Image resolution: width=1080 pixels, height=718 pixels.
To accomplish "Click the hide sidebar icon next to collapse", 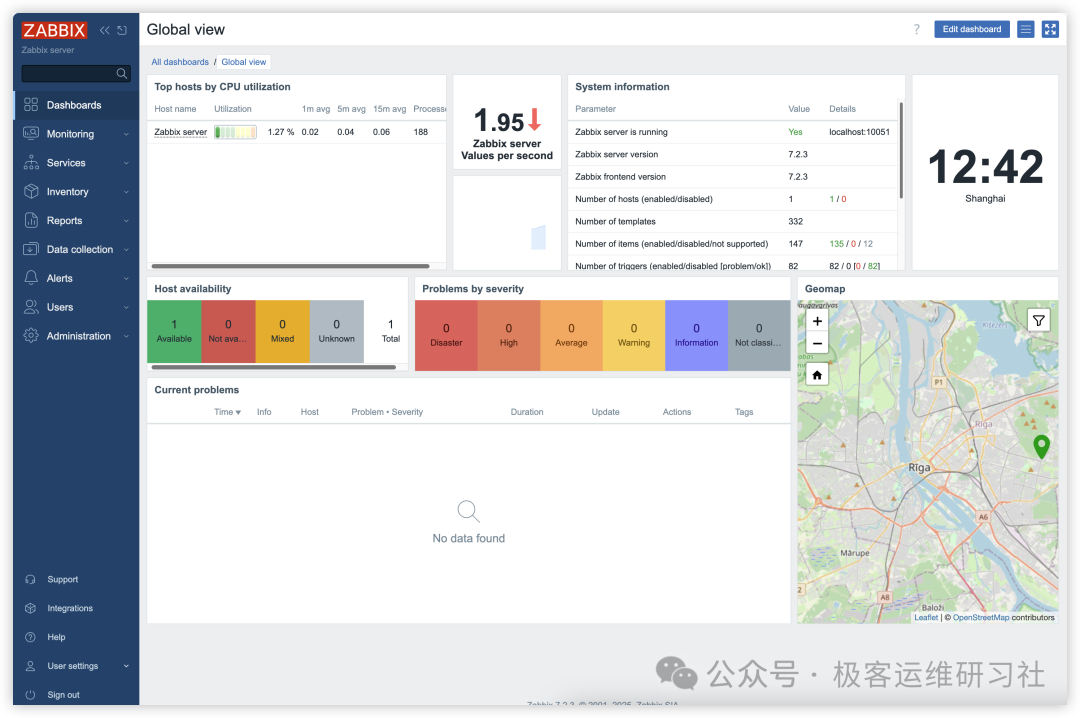I will [x=122, y=30].
